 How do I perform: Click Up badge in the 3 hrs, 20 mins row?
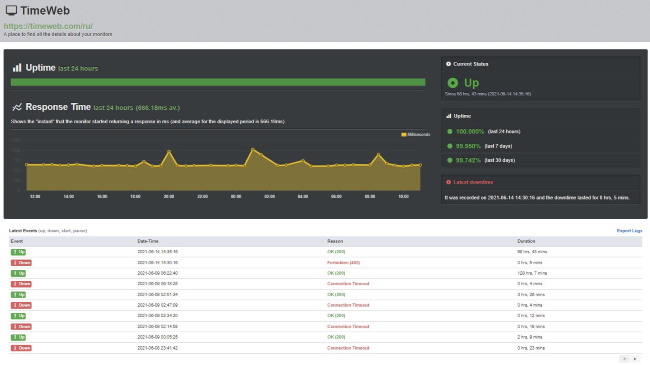18,294
